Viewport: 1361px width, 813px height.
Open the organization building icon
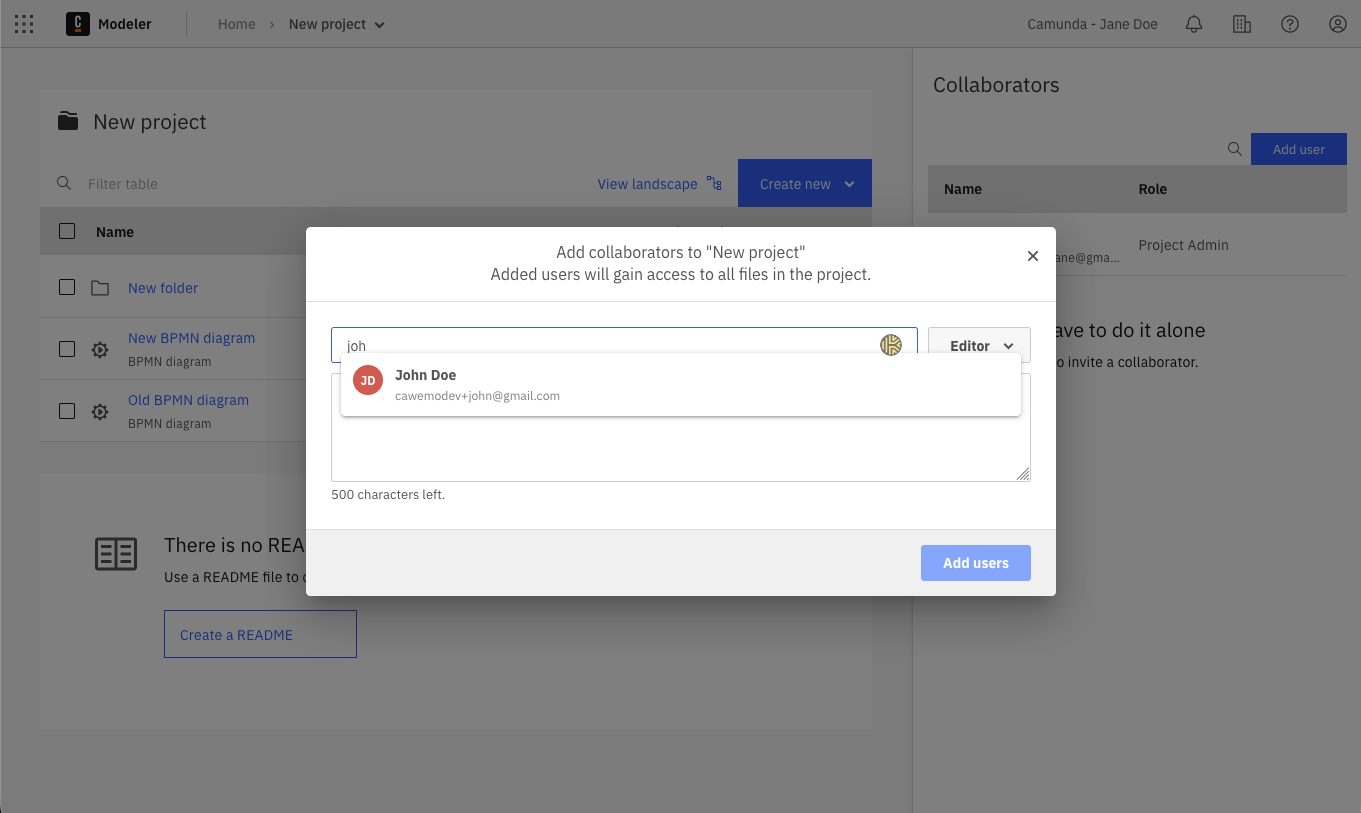(1242, 24)
